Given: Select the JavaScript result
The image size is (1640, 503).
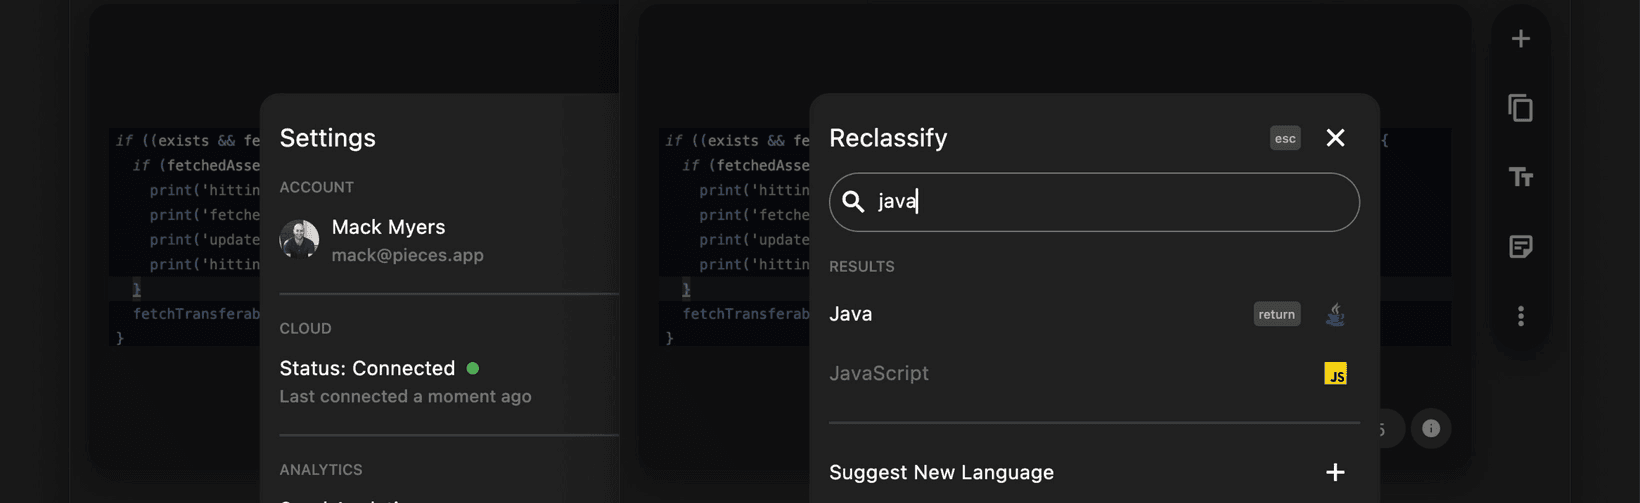Looking at the screenshot, I should pyautogui.click(x=1094, y=373).
